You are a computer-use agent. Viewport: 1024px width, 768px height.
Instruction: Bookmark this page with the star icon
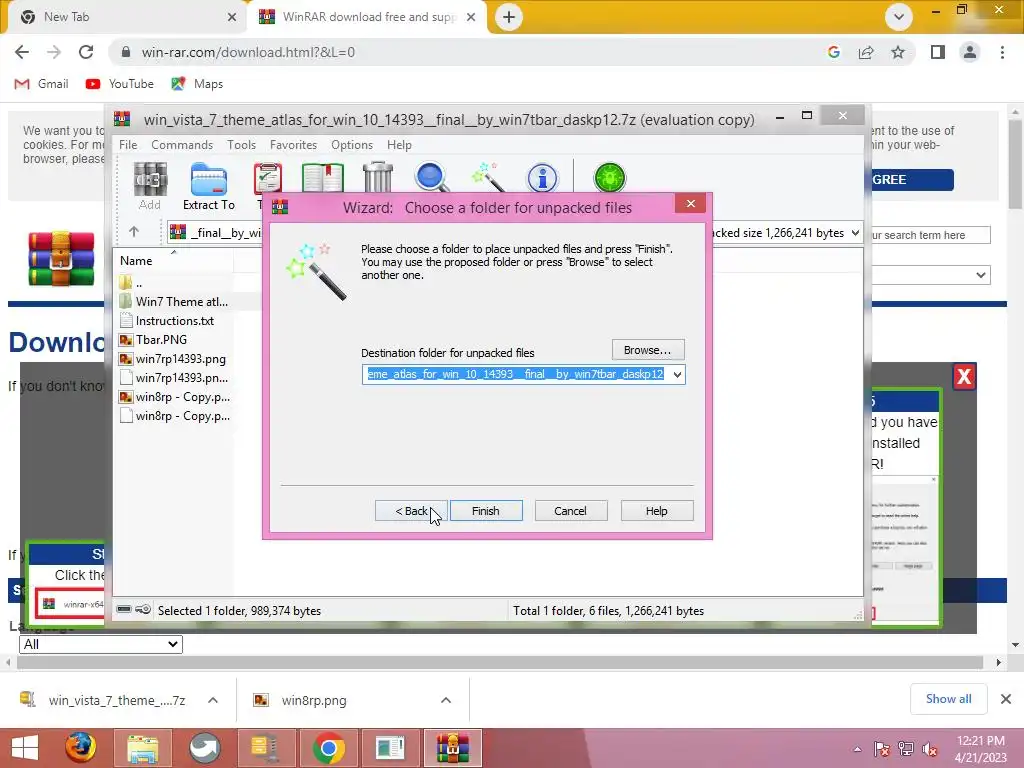point(898,52)
